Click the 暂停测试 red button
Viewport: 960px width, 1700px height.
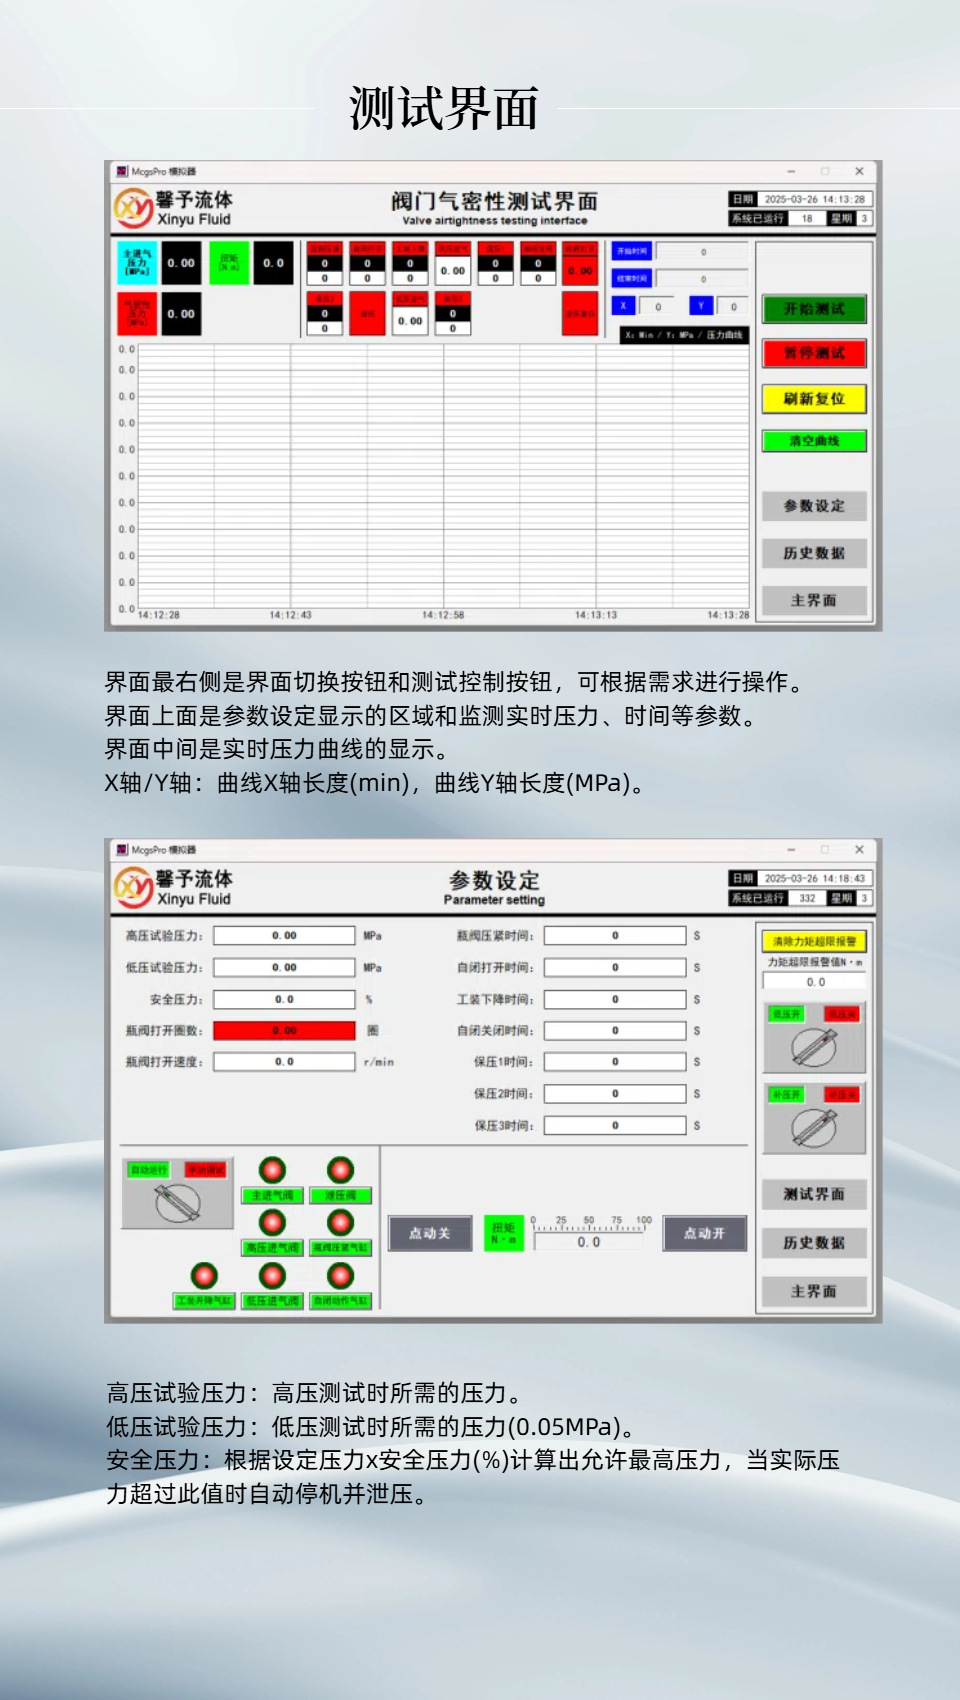click(814, 353)
